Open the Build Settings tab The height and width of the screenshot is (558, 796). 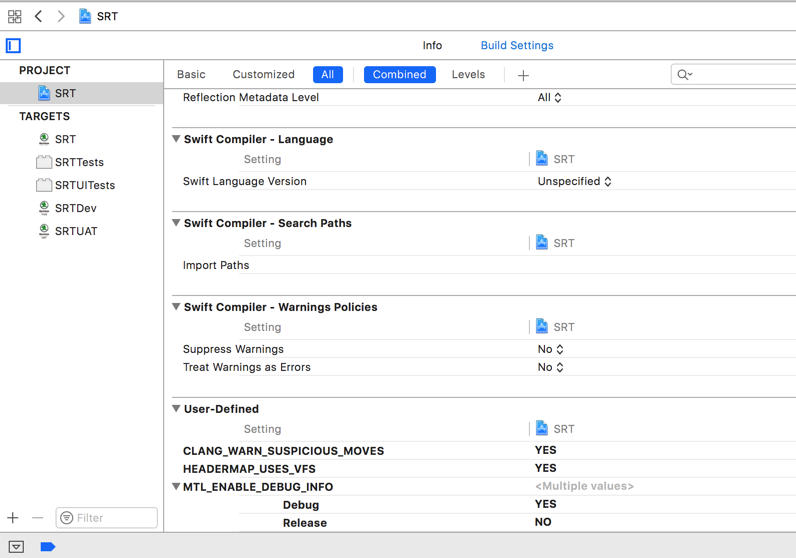[517, 45]
